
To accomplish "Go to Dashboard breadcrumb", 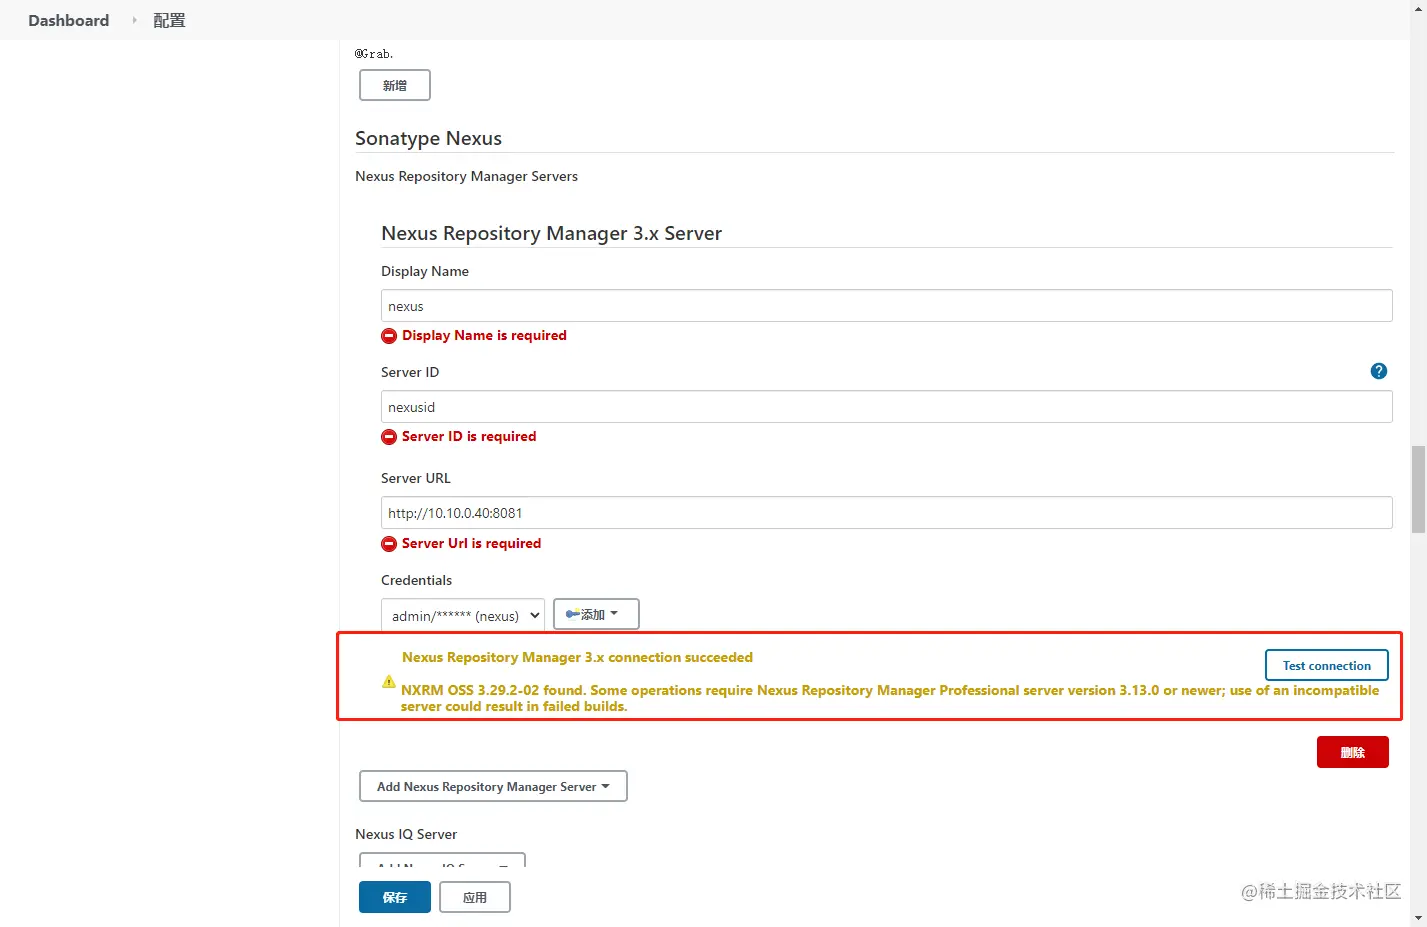I will 69,20.
